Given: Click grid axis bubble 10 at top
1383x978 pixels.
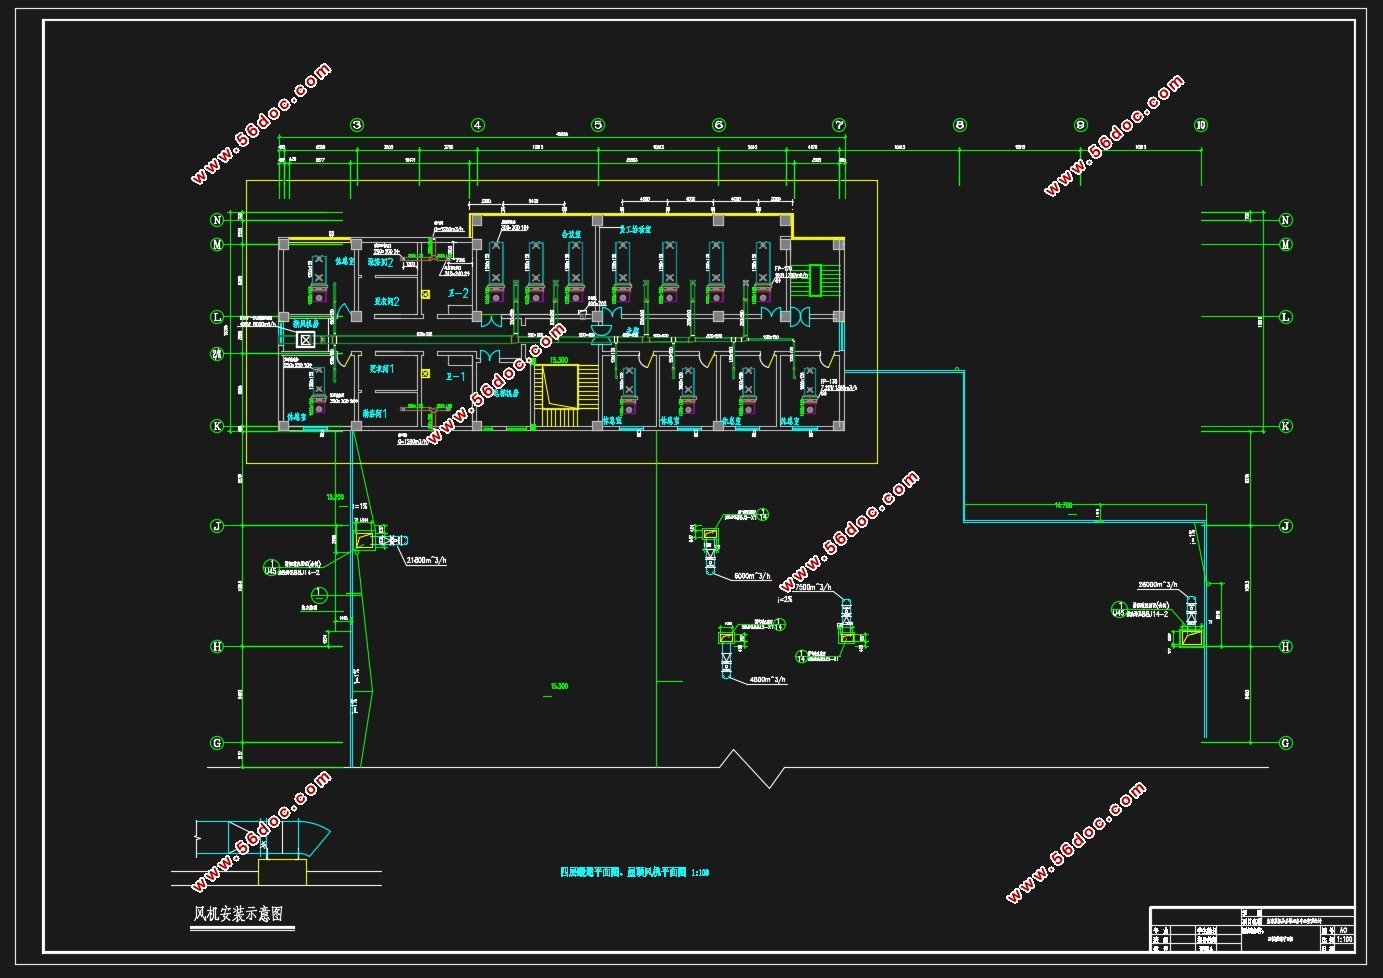Looking at the screenshot, I should (x=1201, y=125).
